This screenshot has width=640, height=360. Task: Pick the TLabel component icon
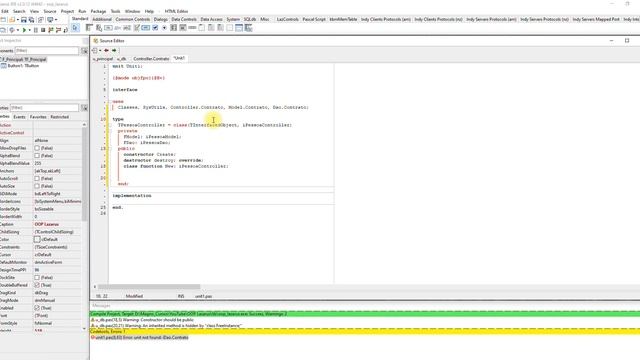pyautogui.click(x=118, y=28)
